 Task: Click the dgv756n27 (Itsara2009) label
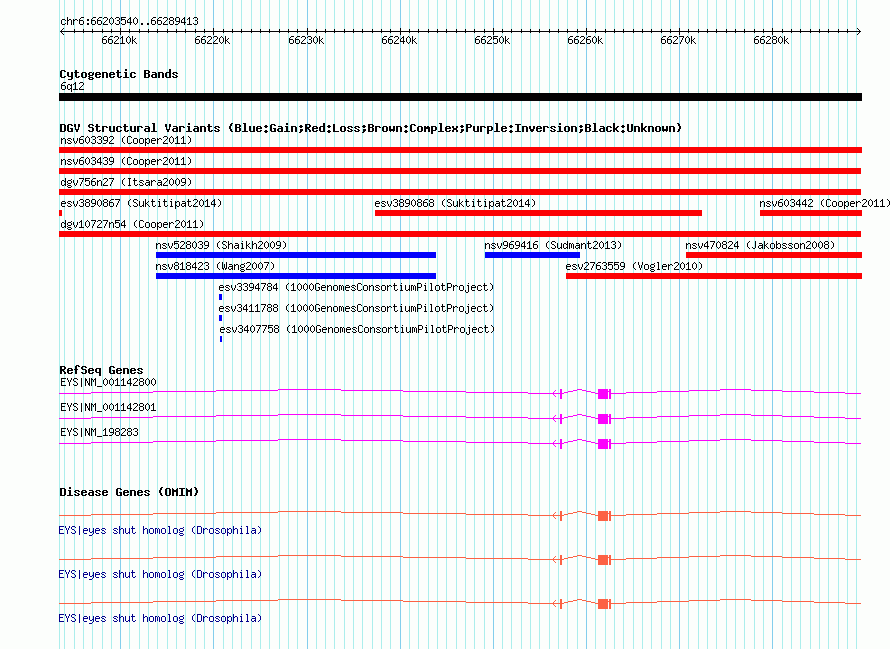(126, 182)
